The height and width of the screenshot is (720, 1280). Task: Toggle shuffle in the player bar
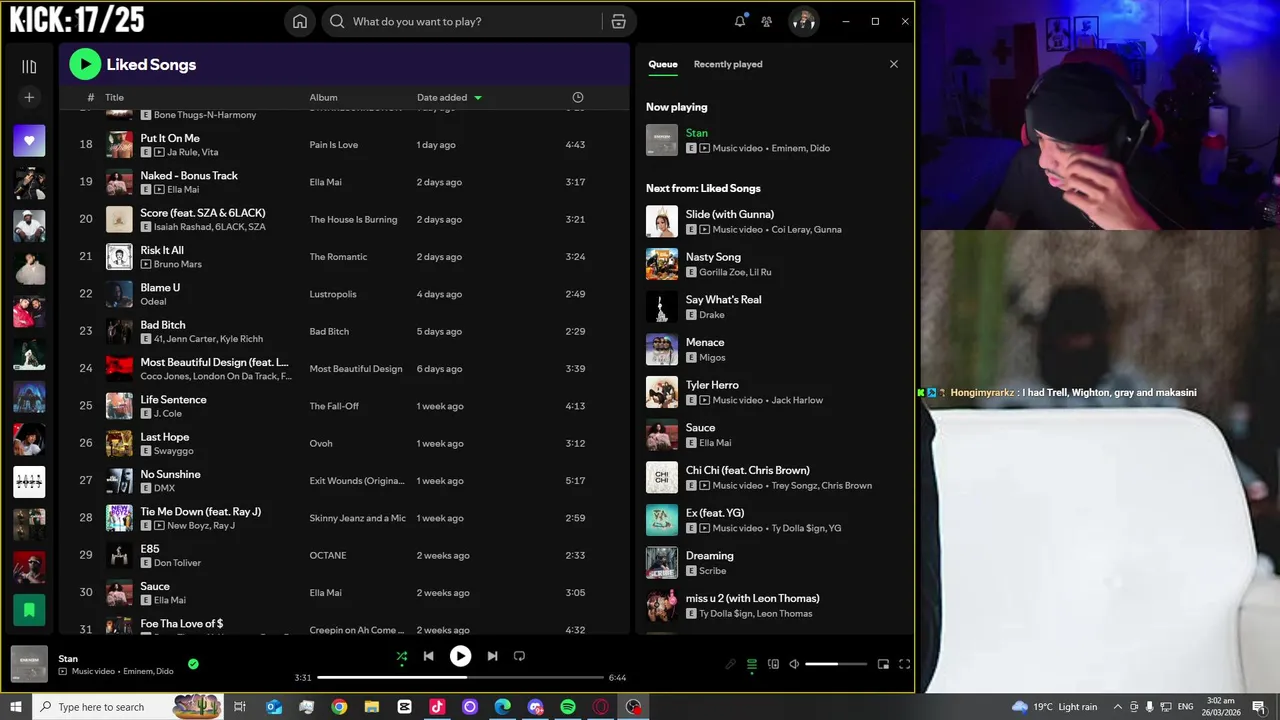click(x=401, y=657)
